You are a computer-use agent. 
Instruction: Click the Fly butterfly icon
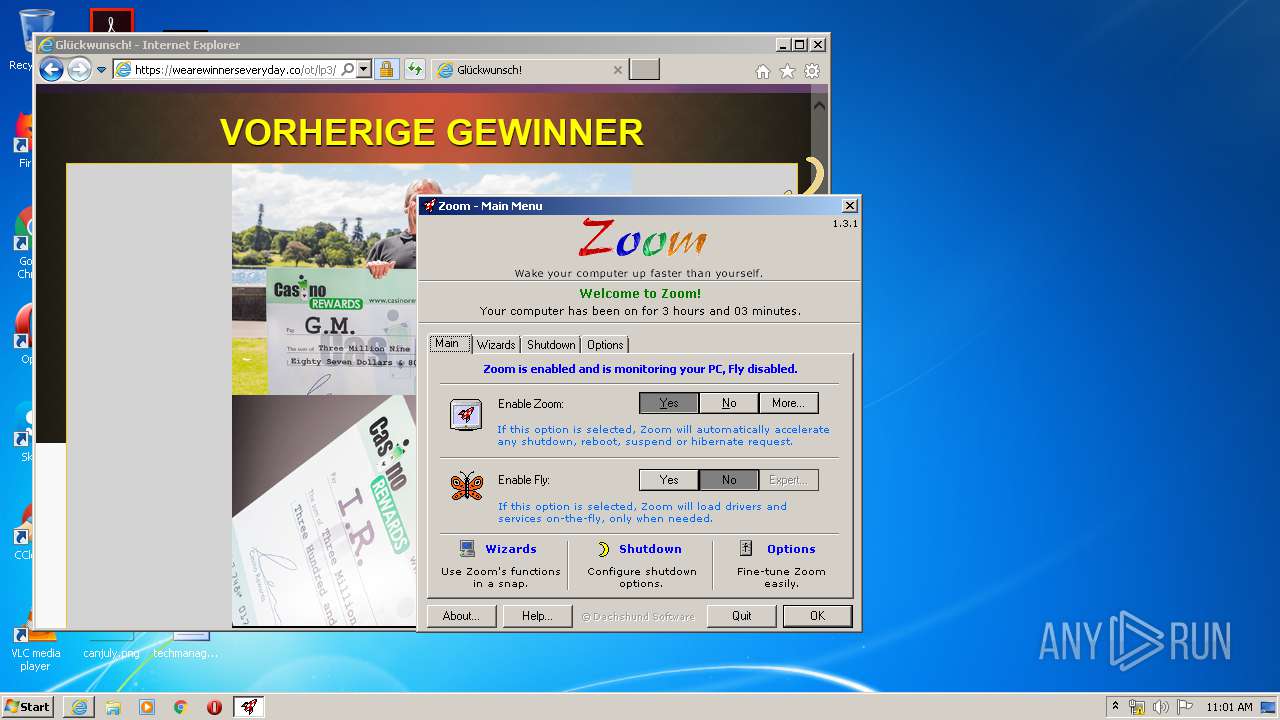466,486
